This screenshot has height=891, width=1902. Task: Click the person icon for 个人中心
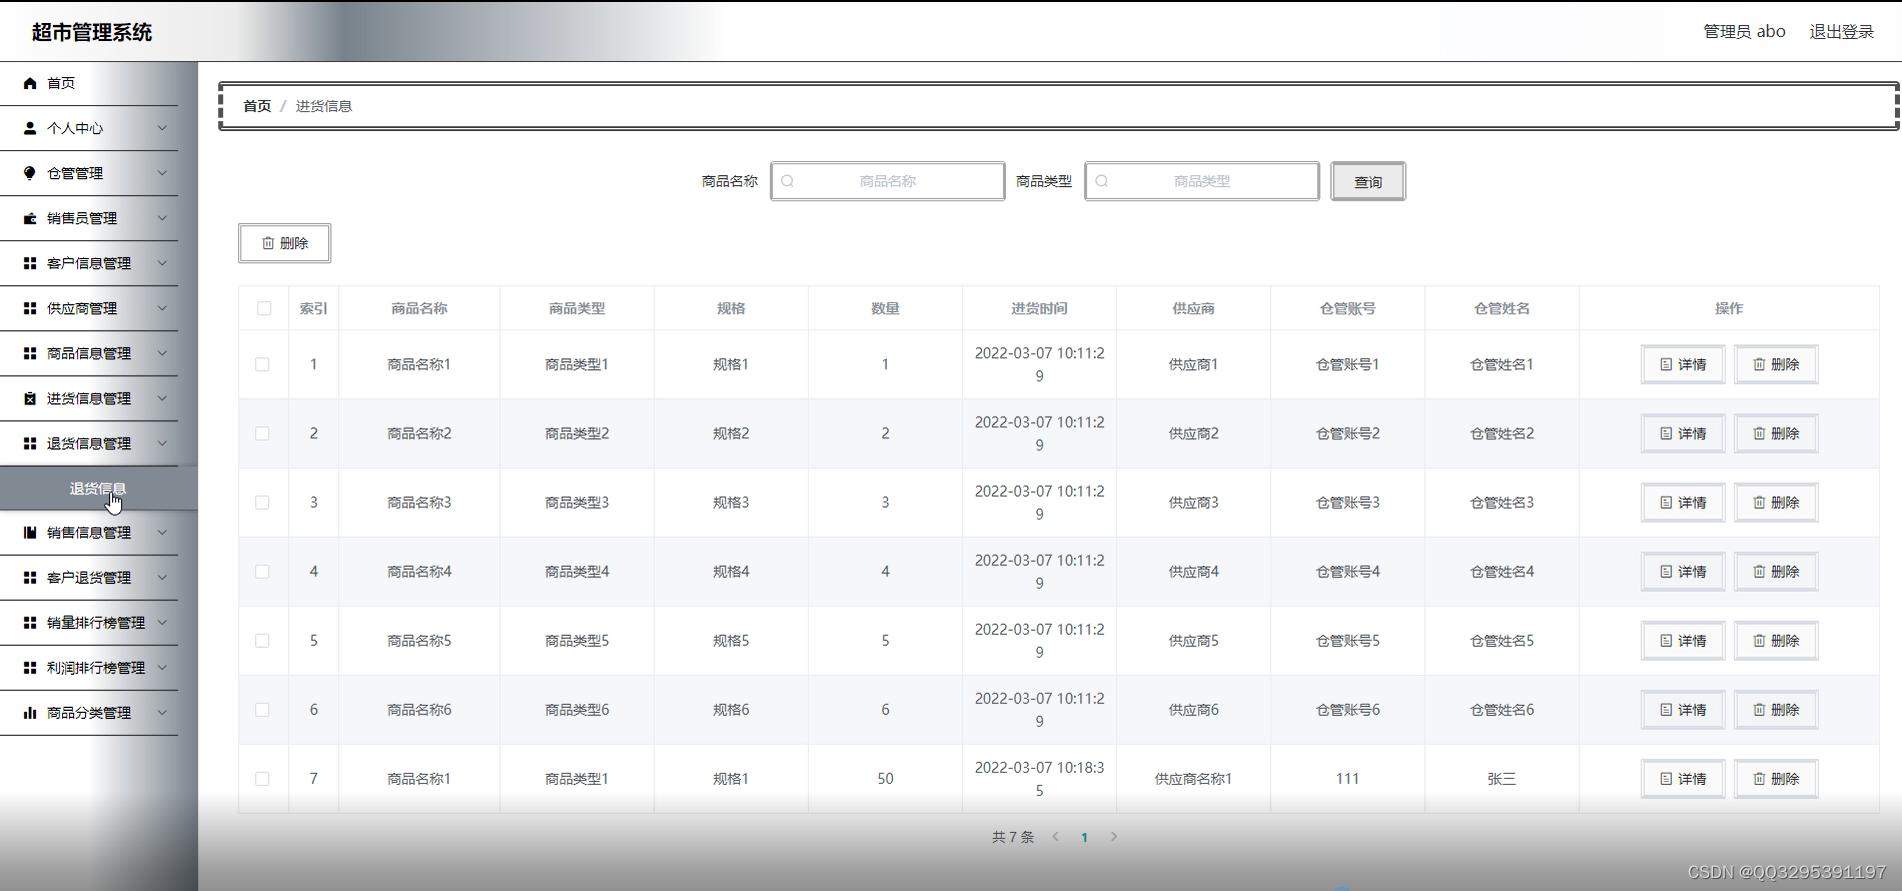(30, 128)
